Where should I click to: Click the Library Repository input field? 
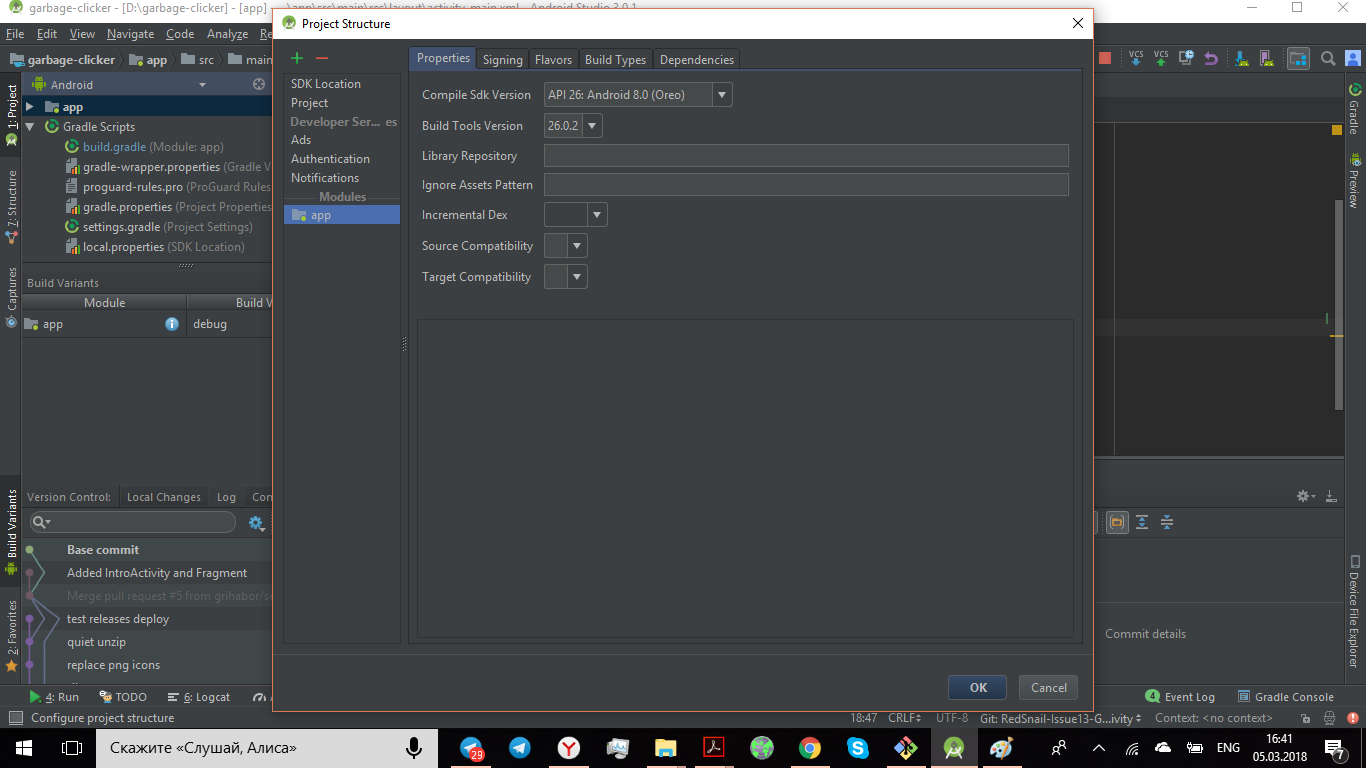click(x=806, y=155)
